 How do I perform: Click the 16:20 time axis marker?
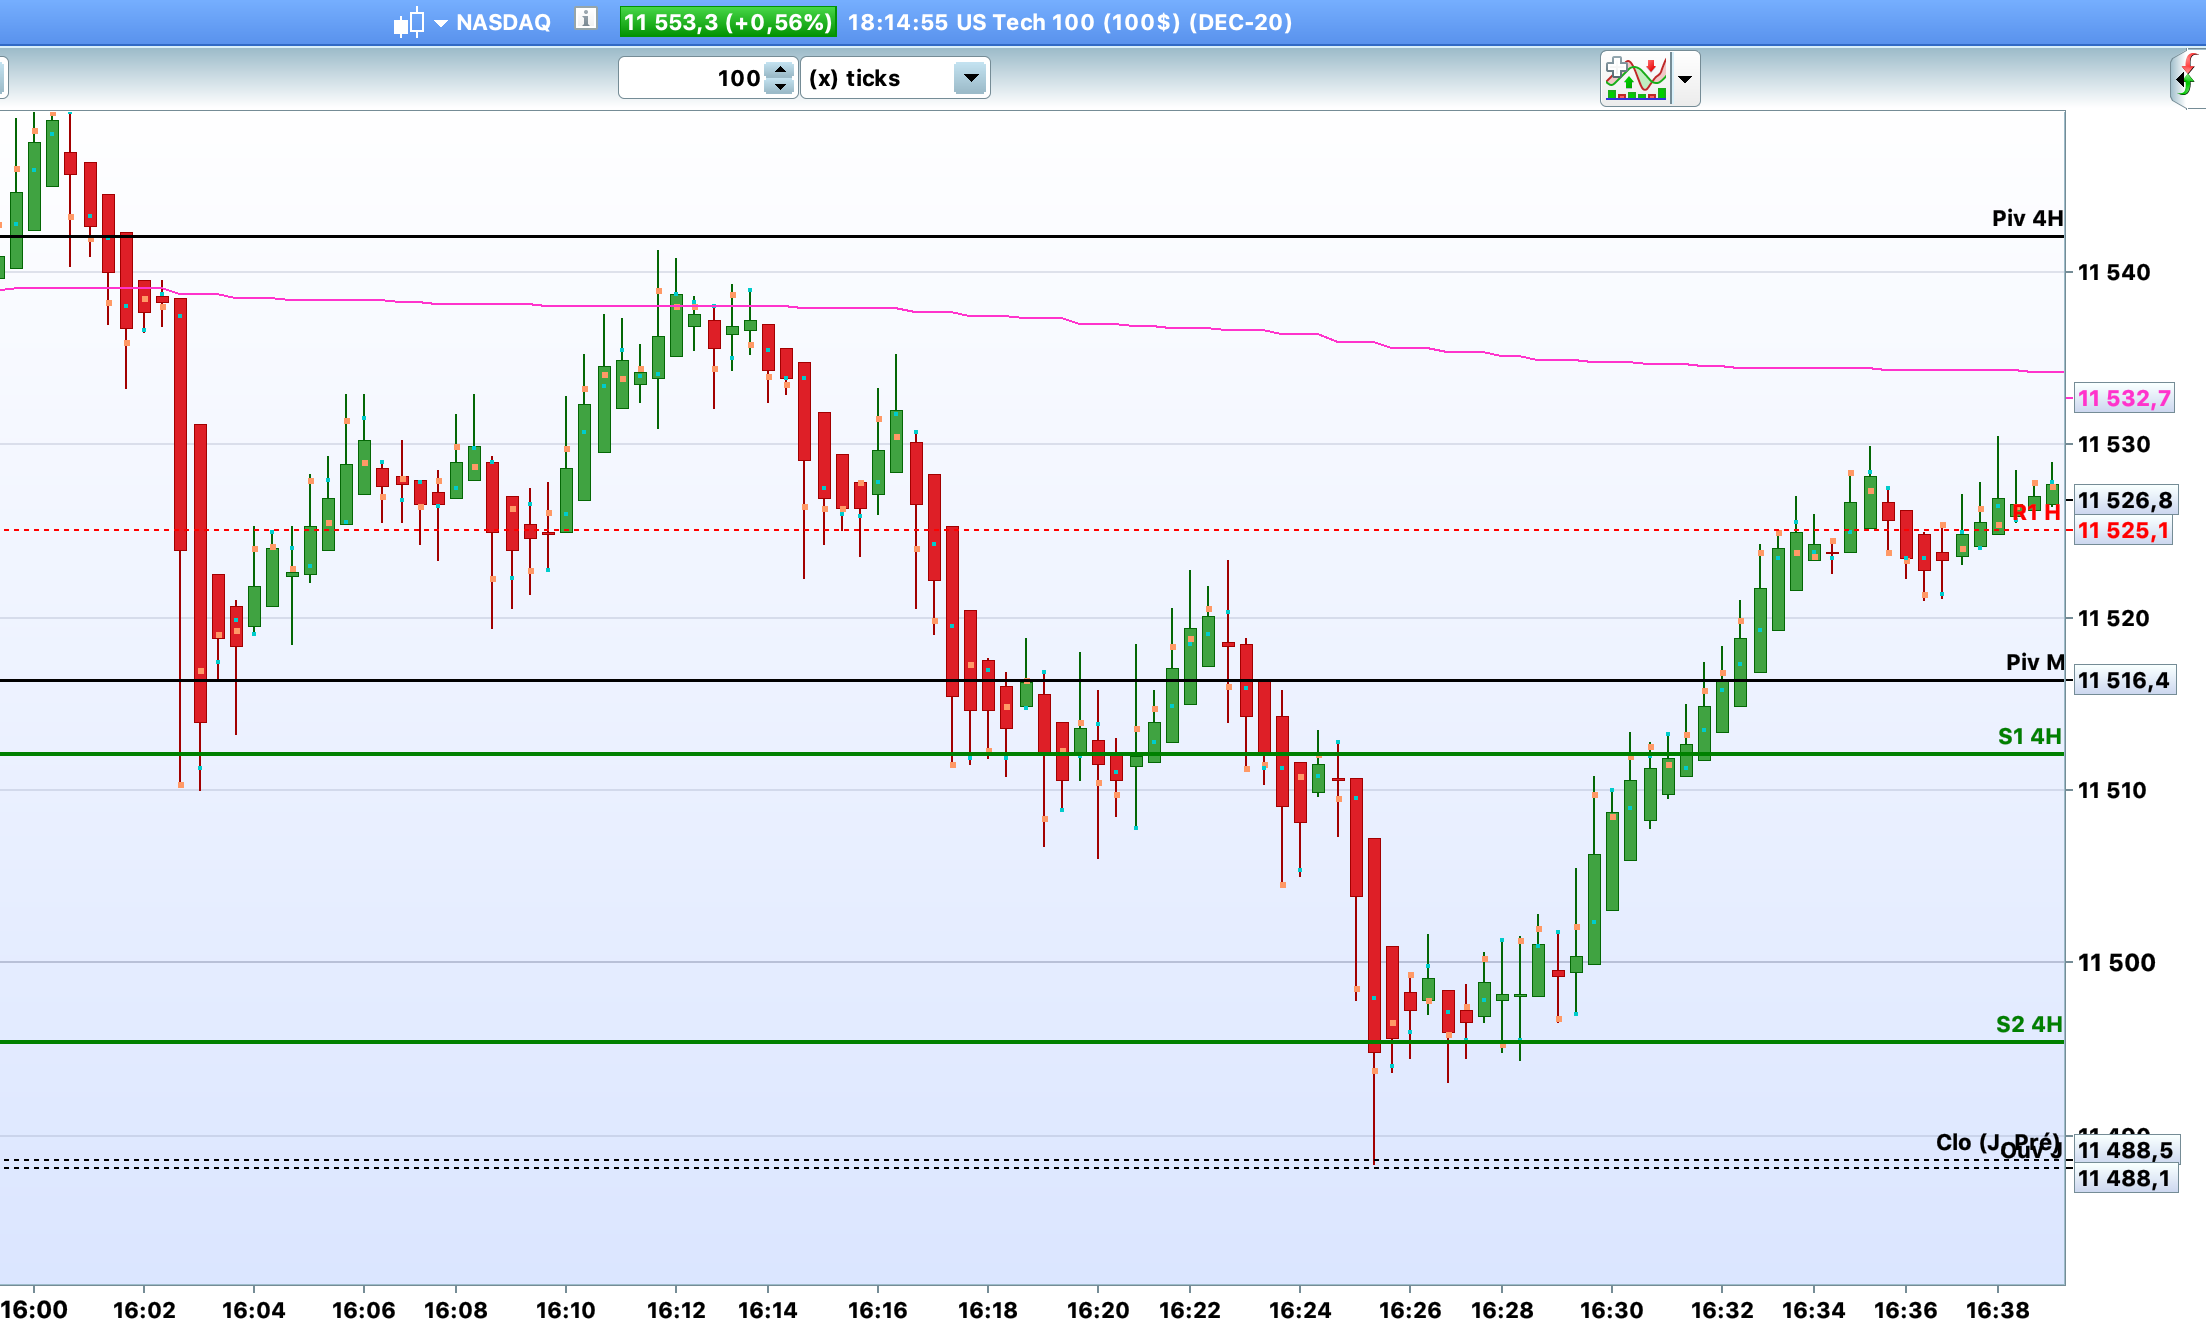pyautogui.click(x=1098, y=1308)
